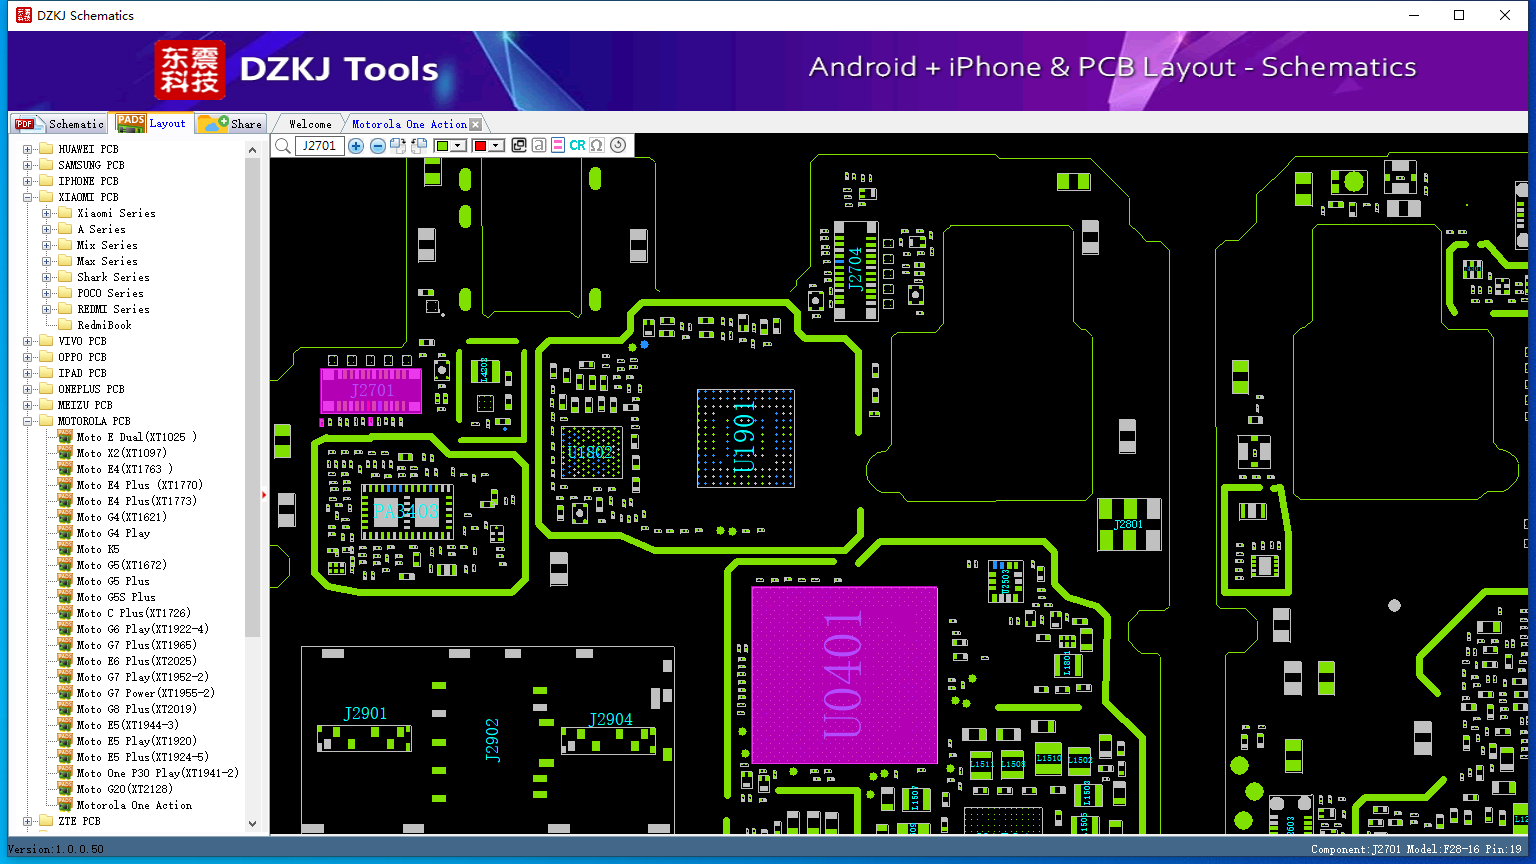Image resolution: width=1536 pixels, height=864 pixels.
Task: Select the OPPO PCB folder label
Action: (x=82, y=357)
